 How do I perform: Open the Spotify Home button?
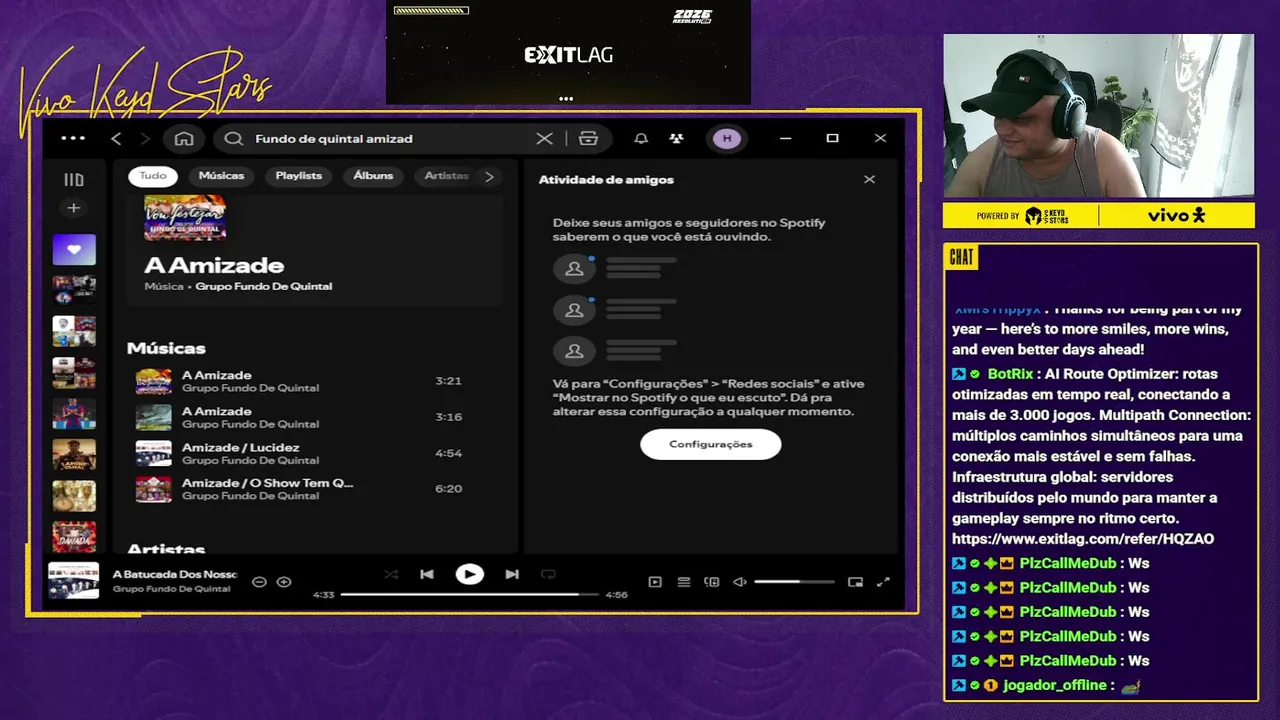coord(184,138)
